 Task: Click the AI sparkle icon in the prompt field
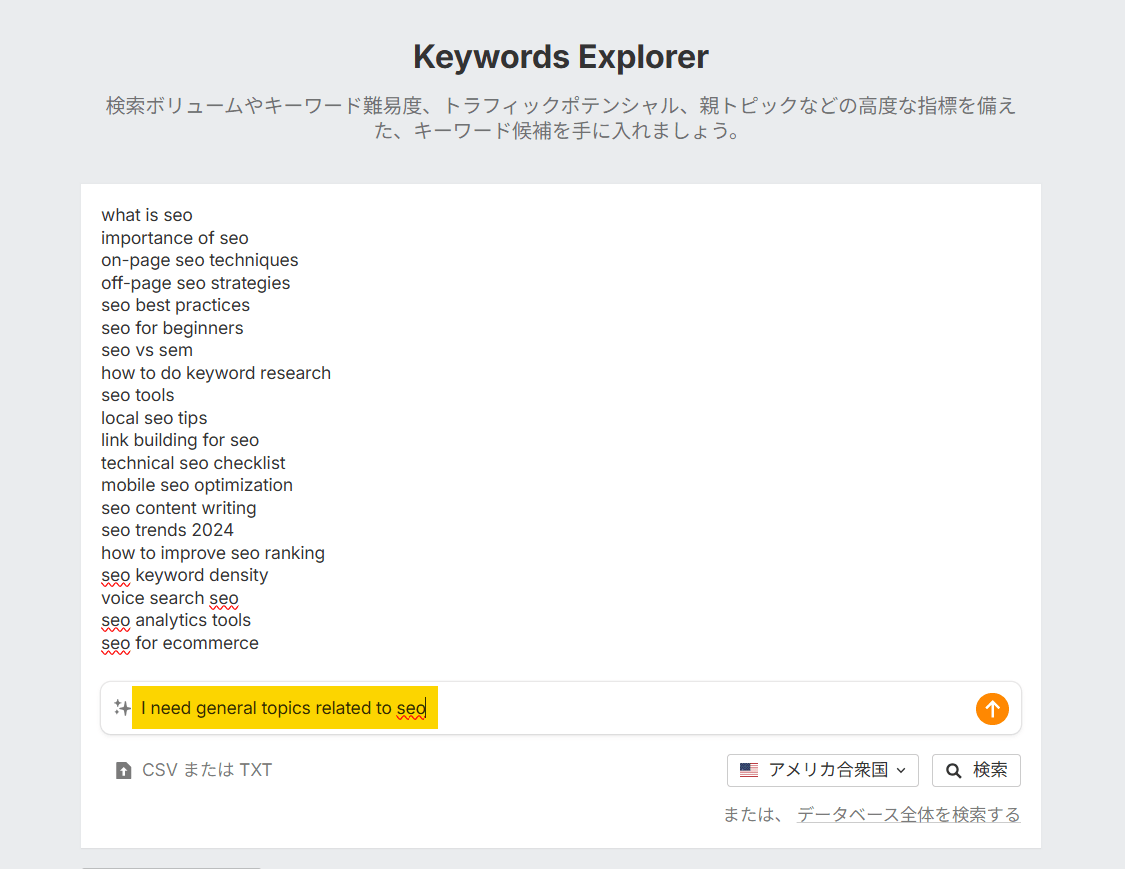tap(122, 708)
